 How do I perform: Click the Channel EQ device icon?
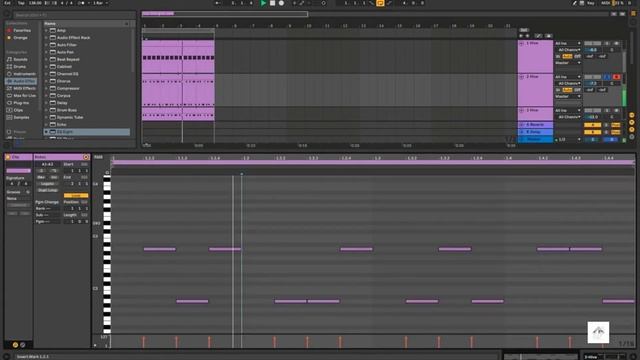tap(53, 74)
